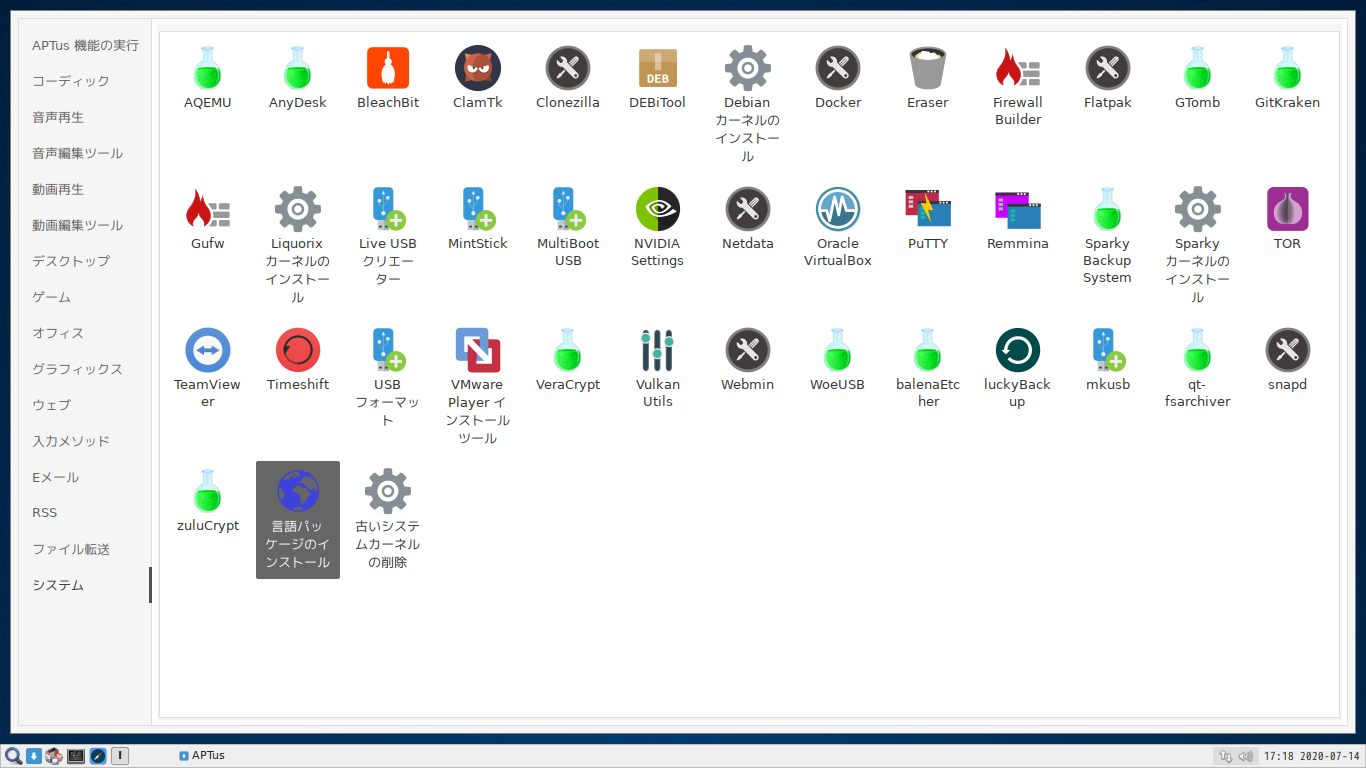
Task: Choose the Remmina icon
Action: 1018,209
